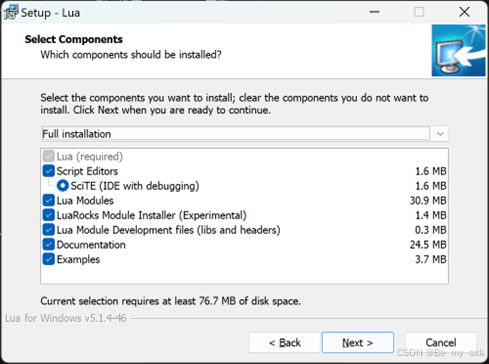The width and height of the screenshot is (489, 364).
Task: Uncheck the Script Editors checkbox
Action: pos(49,171)
